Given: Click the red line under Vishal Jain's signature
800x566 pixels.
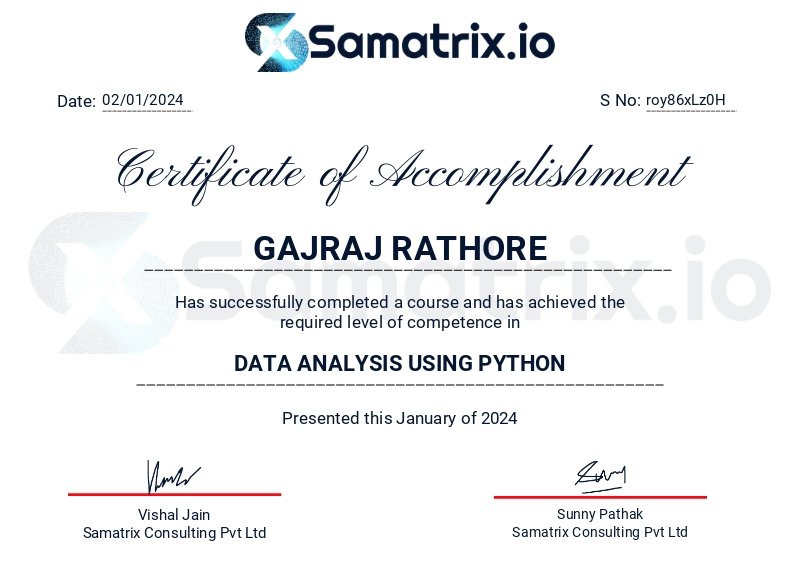Looking at the screenshot, I should coord(174,494).
